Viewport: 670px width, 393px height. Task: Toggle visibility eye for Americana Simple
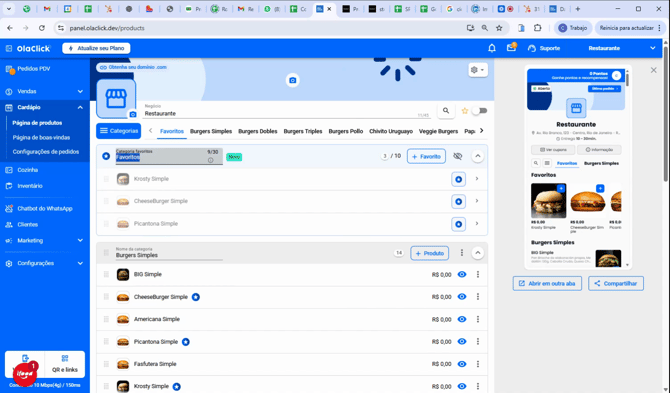(x=462, y=319)
